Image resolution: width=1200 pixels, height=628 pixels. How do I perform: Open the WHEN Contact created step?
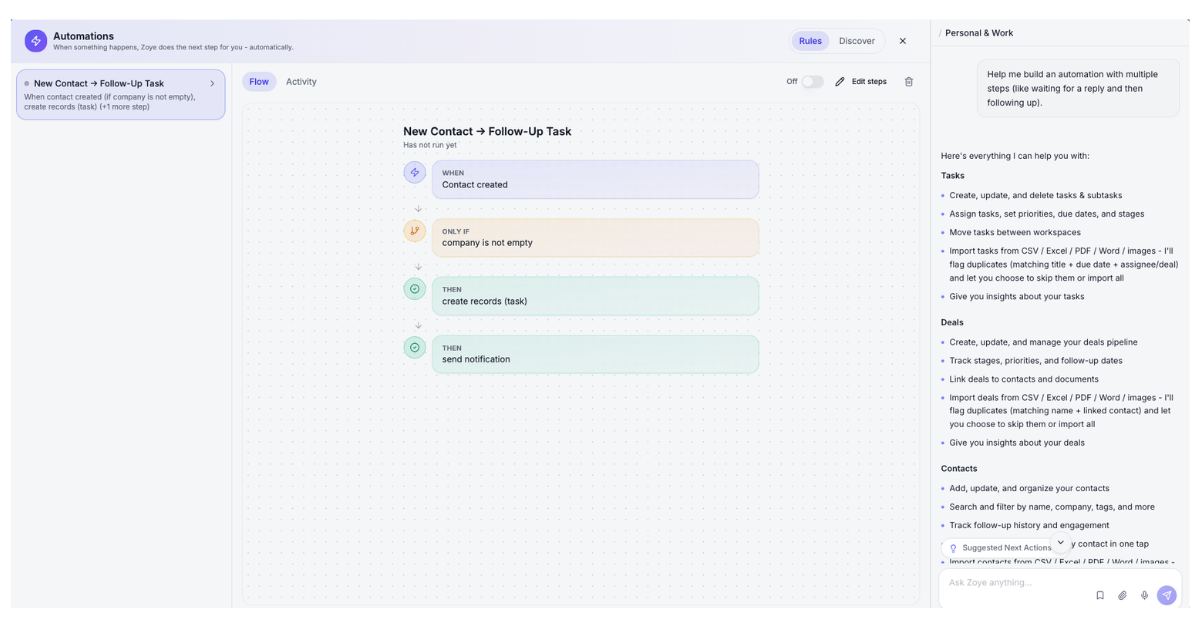595,179
